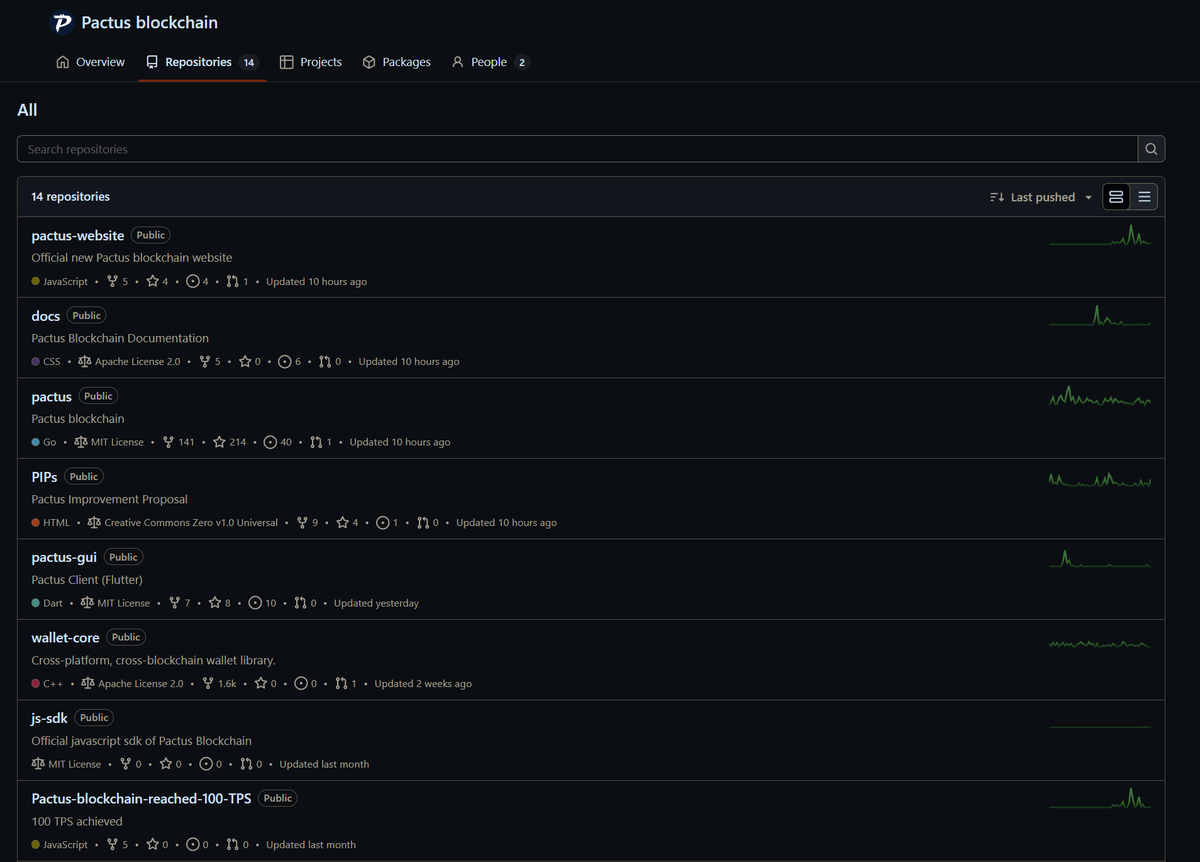The image size is (1200, 862).
Task: View issues count 6 of docs
Action: [290, 362]
